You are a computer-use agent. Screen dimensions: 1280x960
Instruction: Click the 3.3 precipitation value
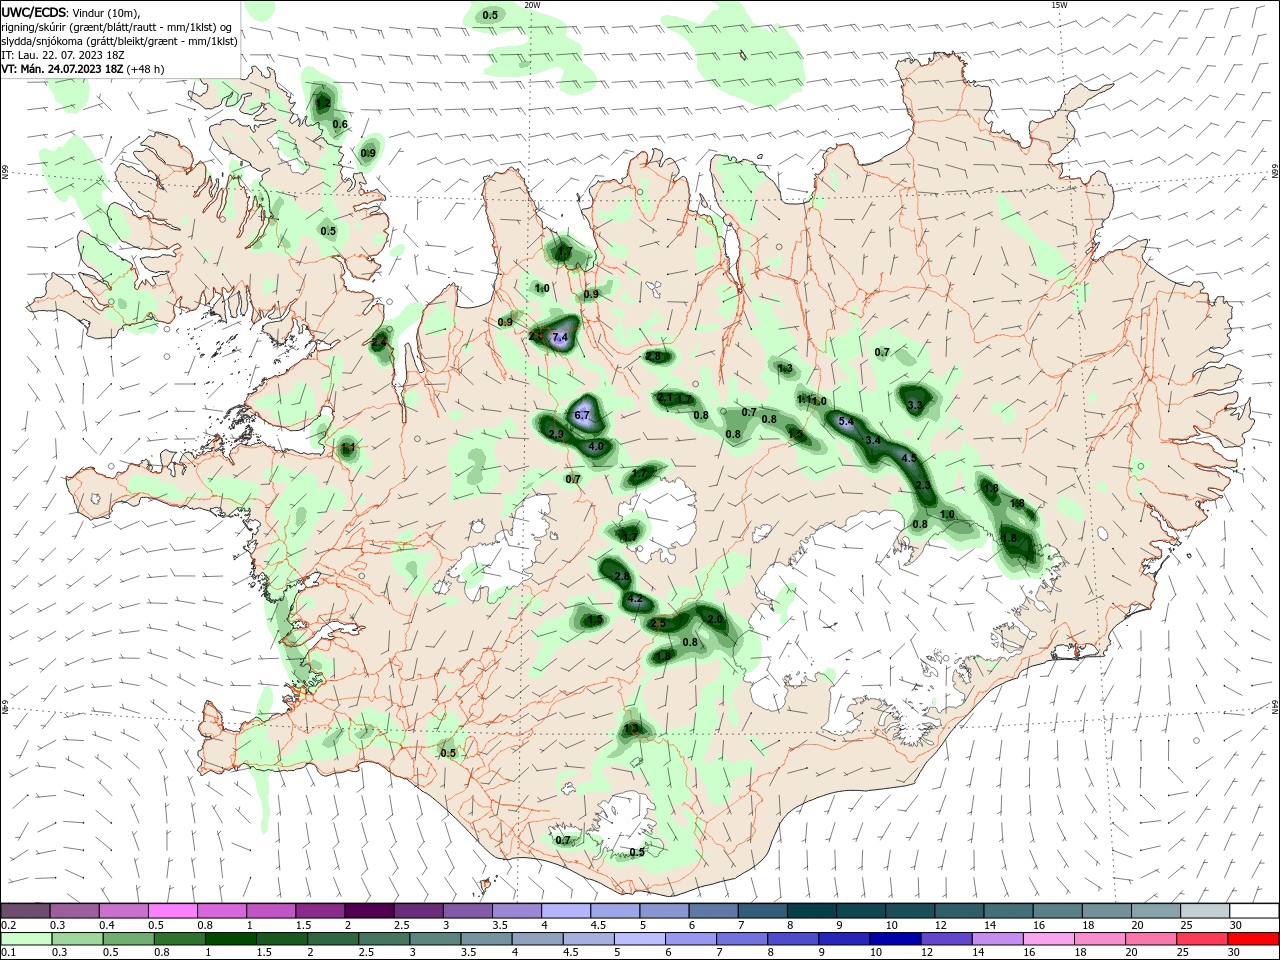click(915, 405)
